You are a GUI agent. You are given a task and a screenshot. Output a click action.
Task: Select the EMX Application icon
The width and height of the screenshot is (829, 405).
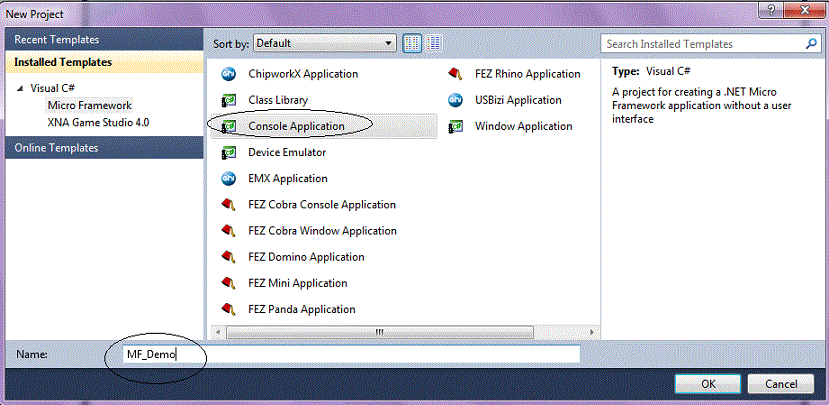point(228,179)
